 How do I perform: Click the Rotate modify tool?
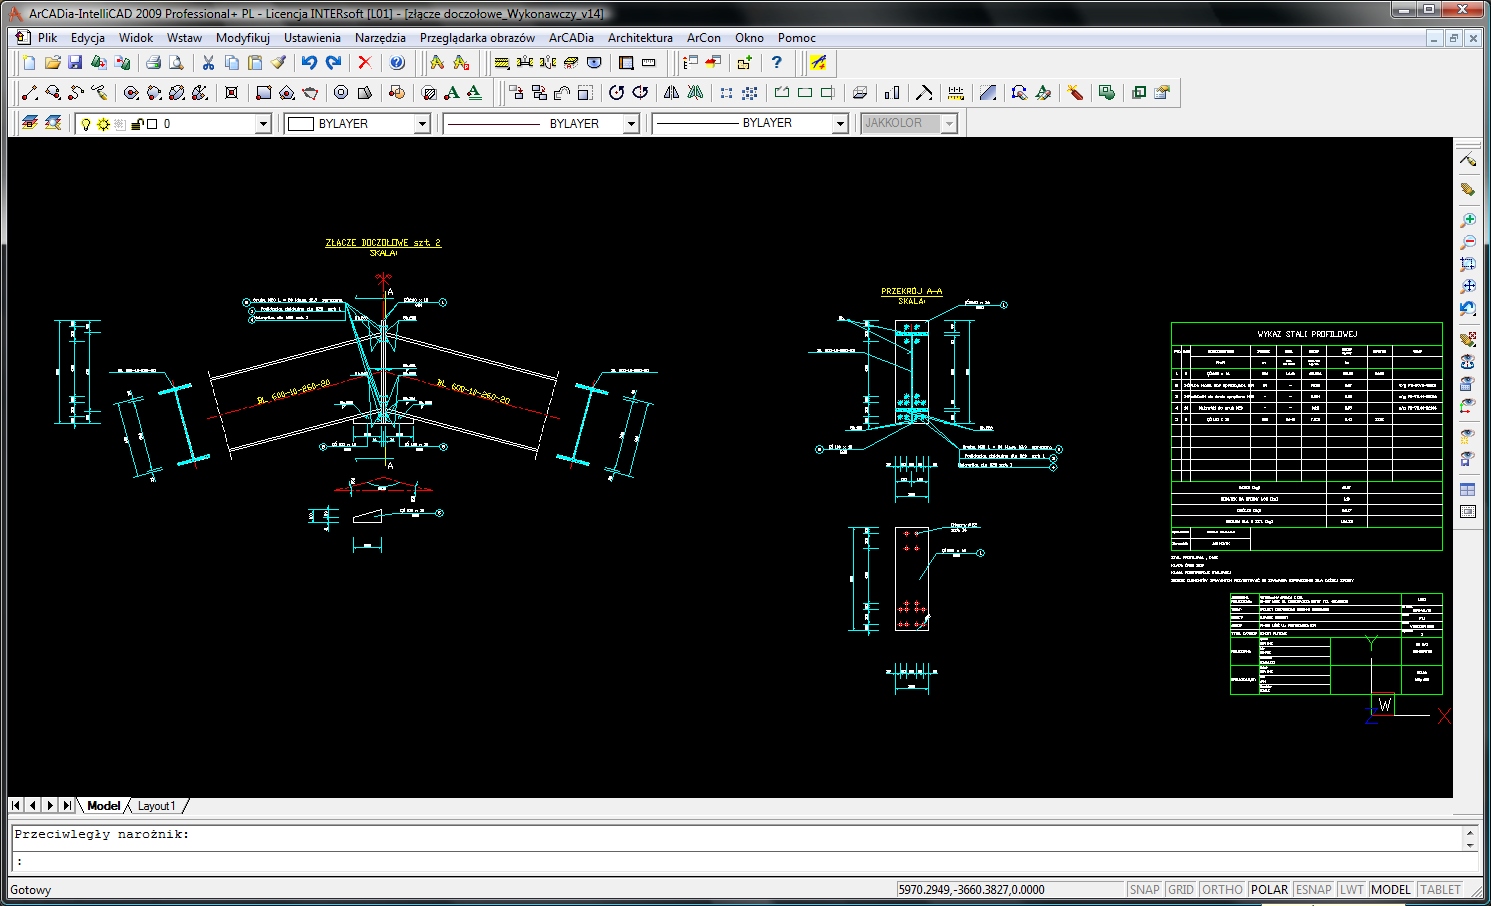(616, 93)
